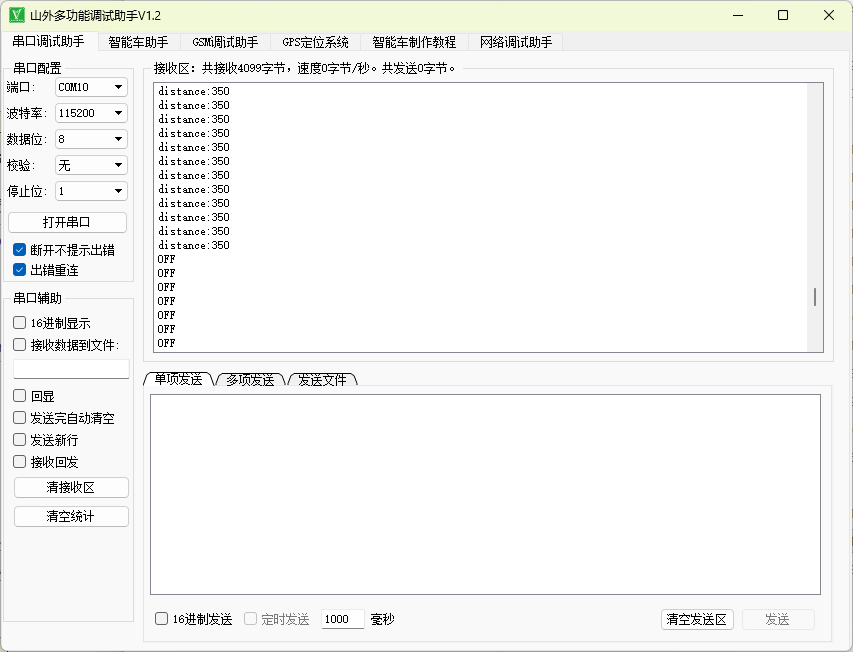This screenshot has width=853, height=652.
Task: Click the last OFF line in receive area
Action: click(x=166, y=343)
